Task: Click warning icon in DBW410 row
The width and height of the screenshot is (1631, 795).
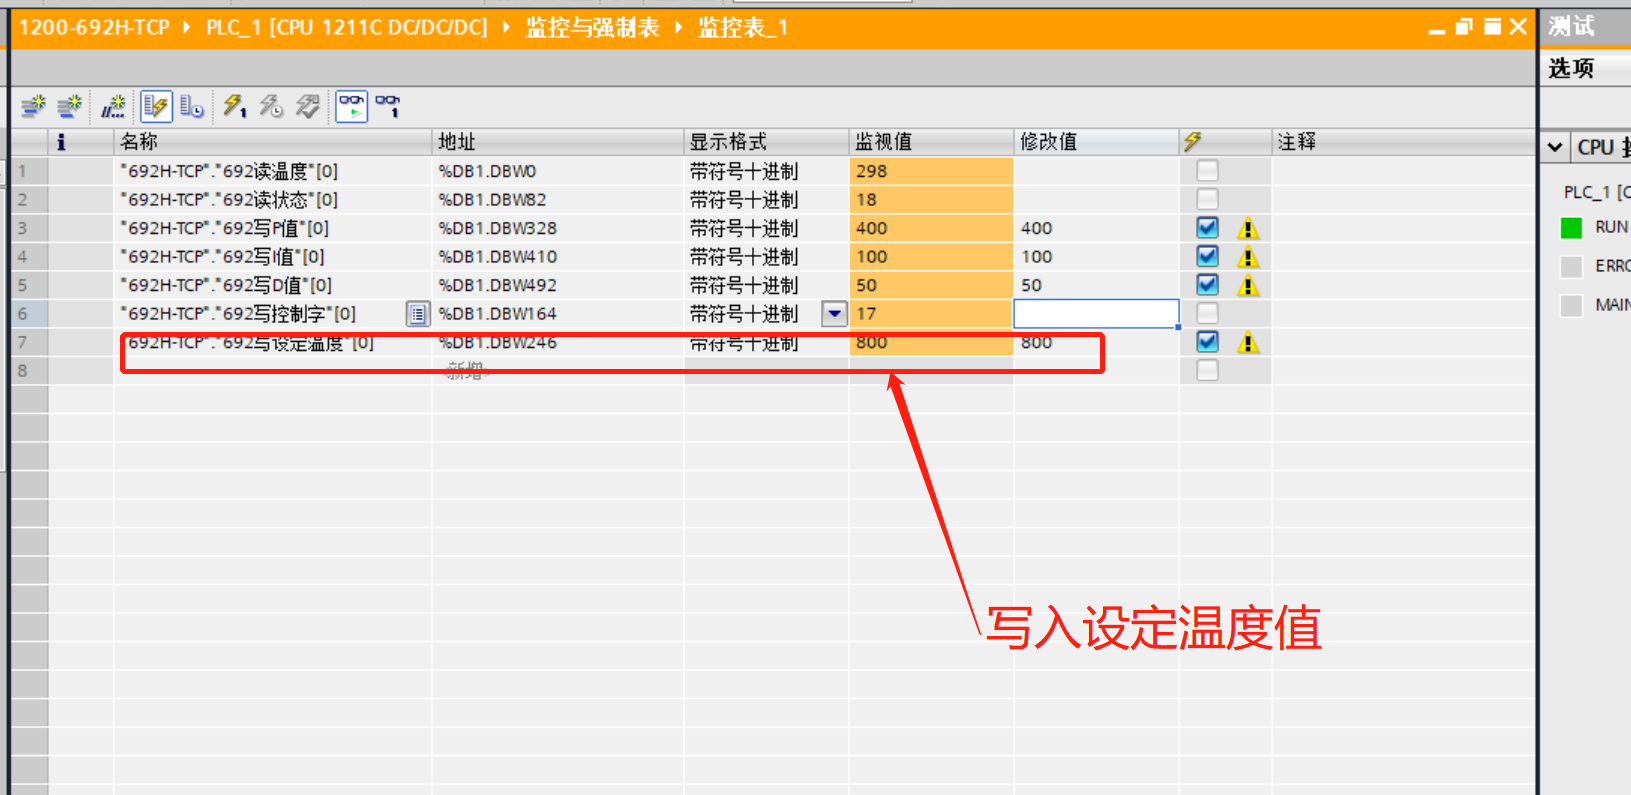Action: [x=1247, y=257]
